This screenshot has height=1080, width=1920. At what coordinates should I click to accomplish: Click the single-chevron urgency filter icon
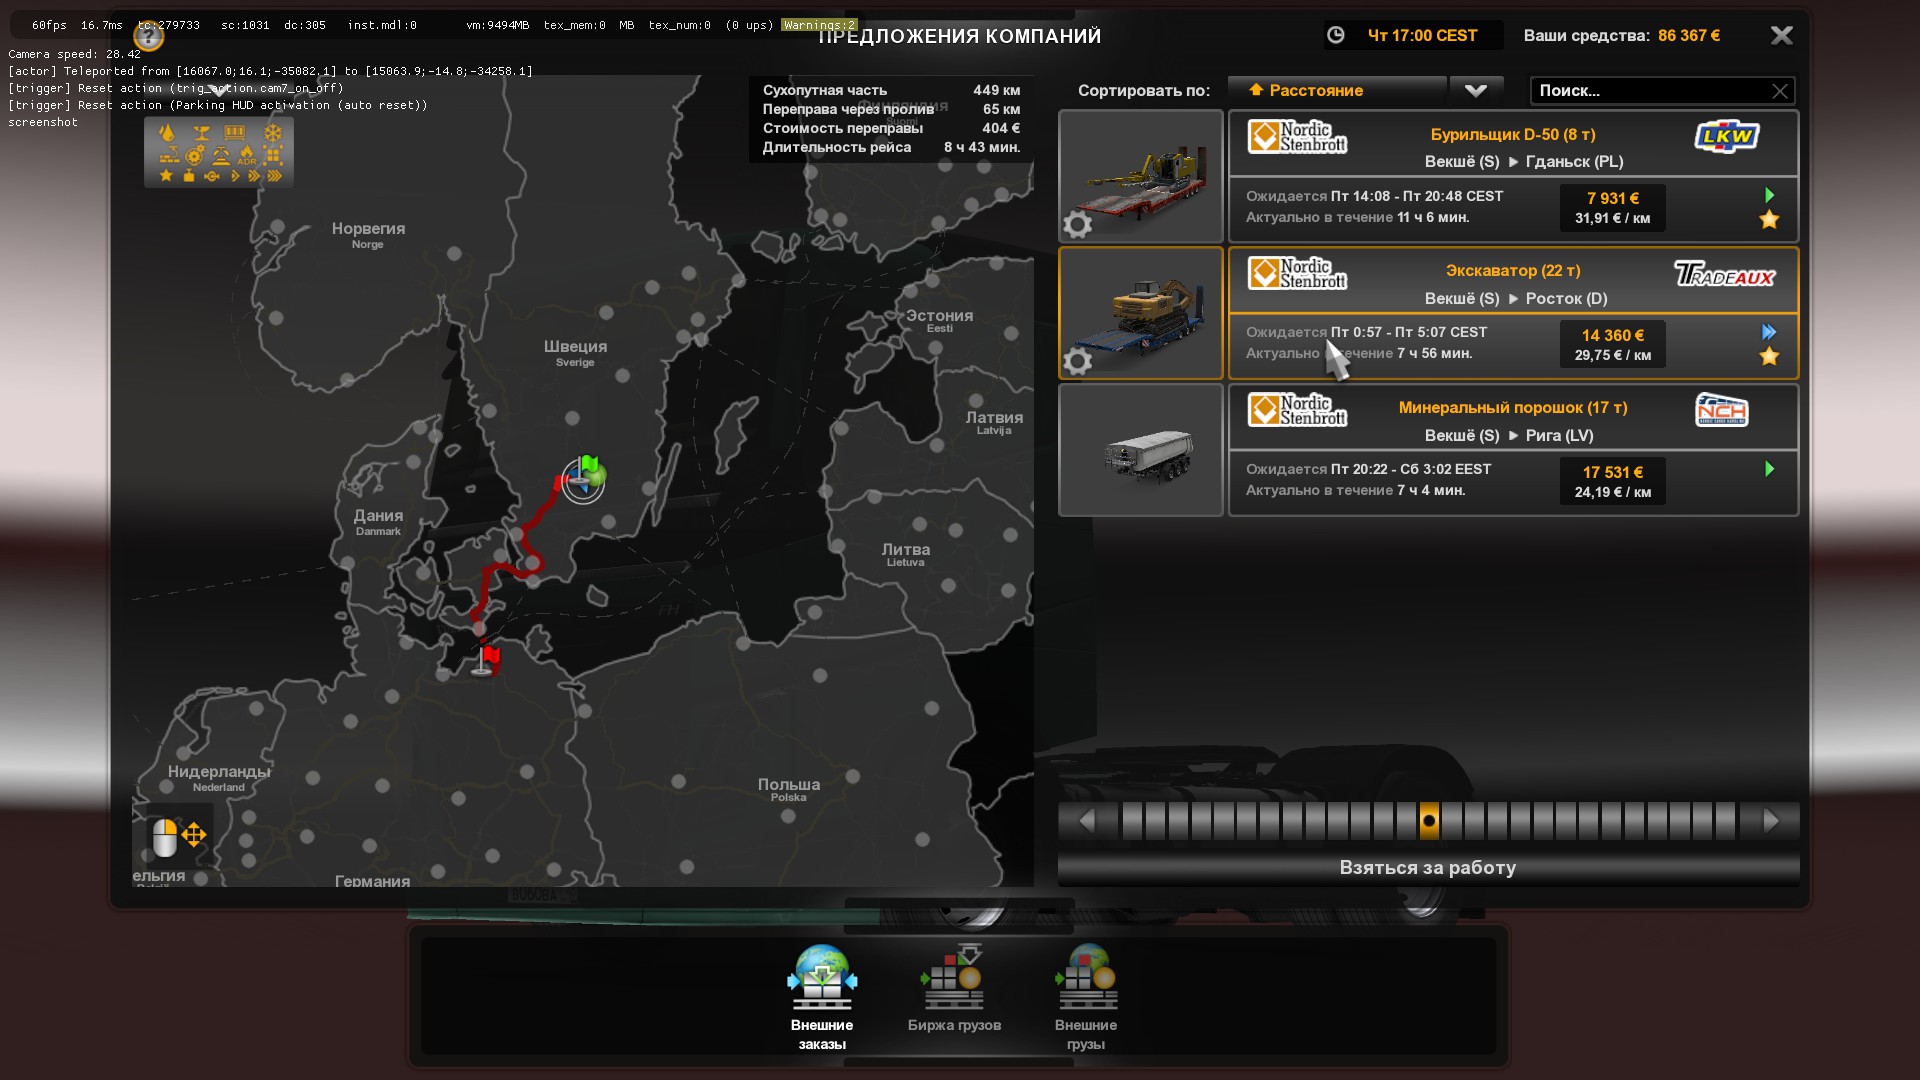[x=235, y=176]
